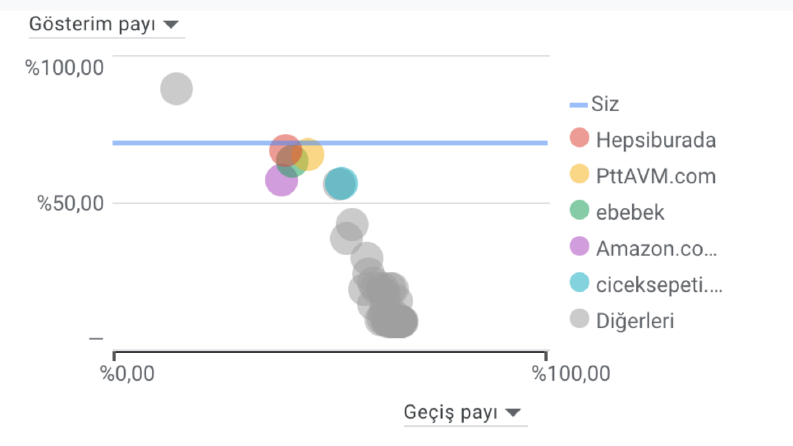
Task: Select the PttAVM.com legend label
Action: click(655, 176)
